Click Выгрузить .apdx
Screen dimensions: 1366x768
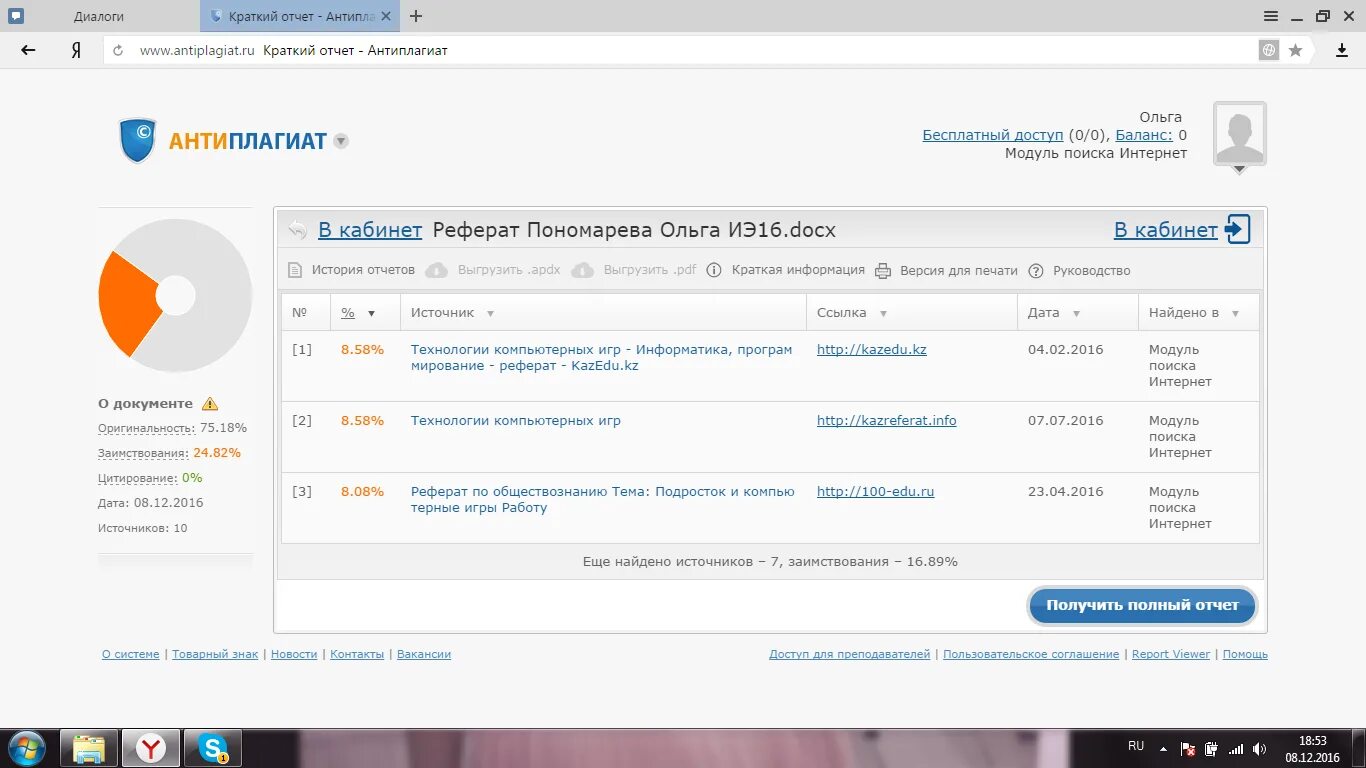point(509,270)
